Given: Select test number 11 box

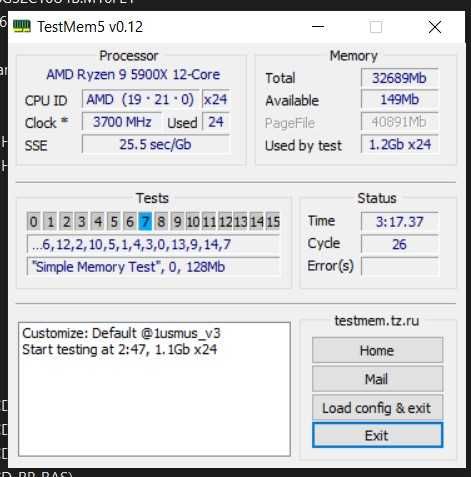Looking at the screenshot, I should tap(209, 221).
